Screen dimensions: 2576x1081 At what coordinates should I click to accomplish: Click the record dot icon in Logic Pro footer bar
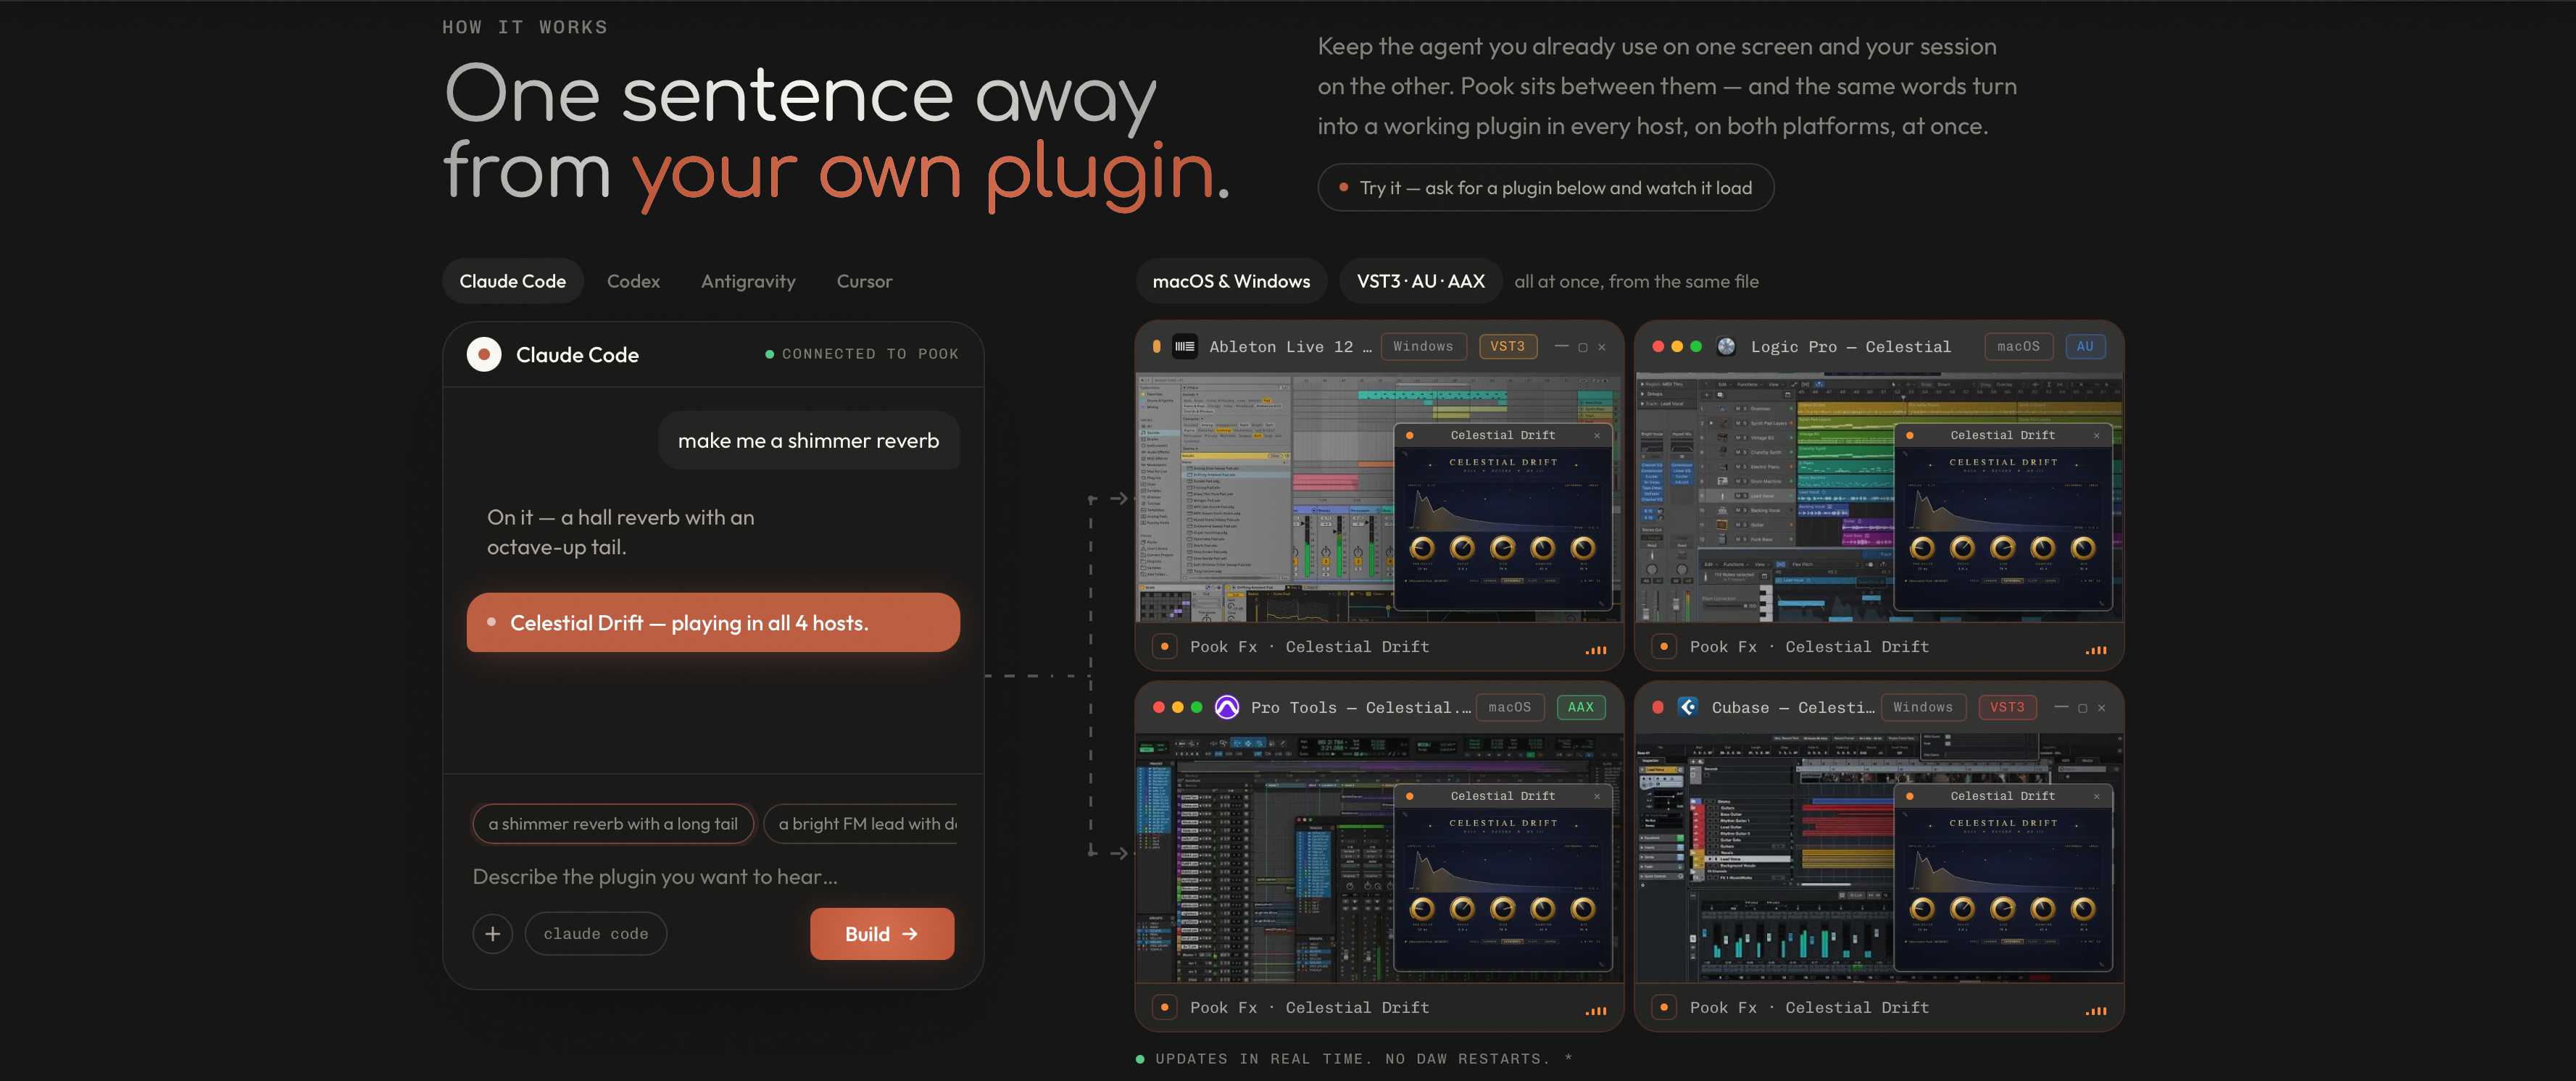[x=1663, y=647]
